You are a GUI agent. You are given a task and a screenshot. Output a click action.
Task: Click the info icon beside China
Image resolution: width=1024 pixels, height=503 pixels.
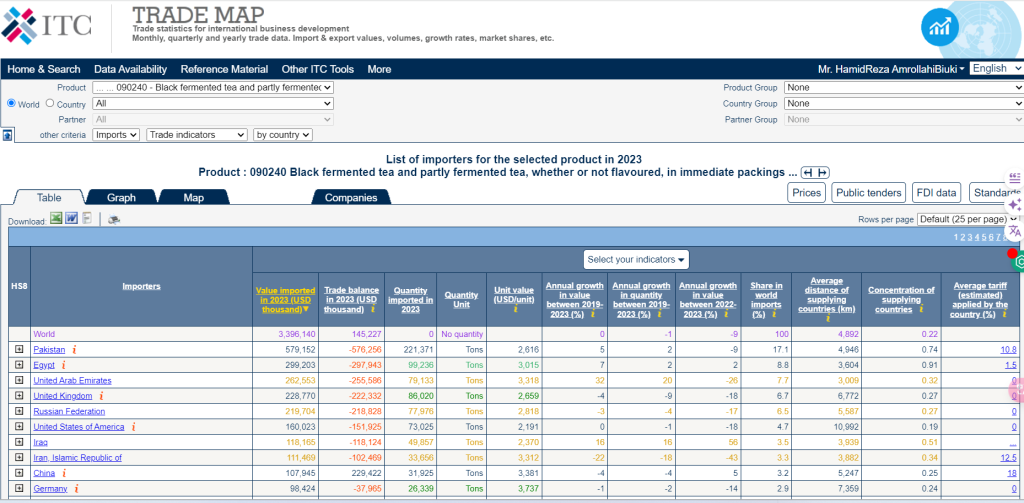tap(64, 473)
